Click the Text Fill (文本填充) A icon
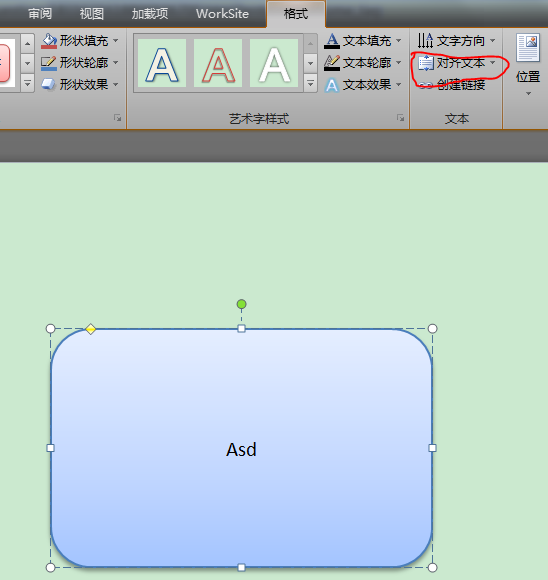This screenshot has width=548, height=580. point(332,41)
